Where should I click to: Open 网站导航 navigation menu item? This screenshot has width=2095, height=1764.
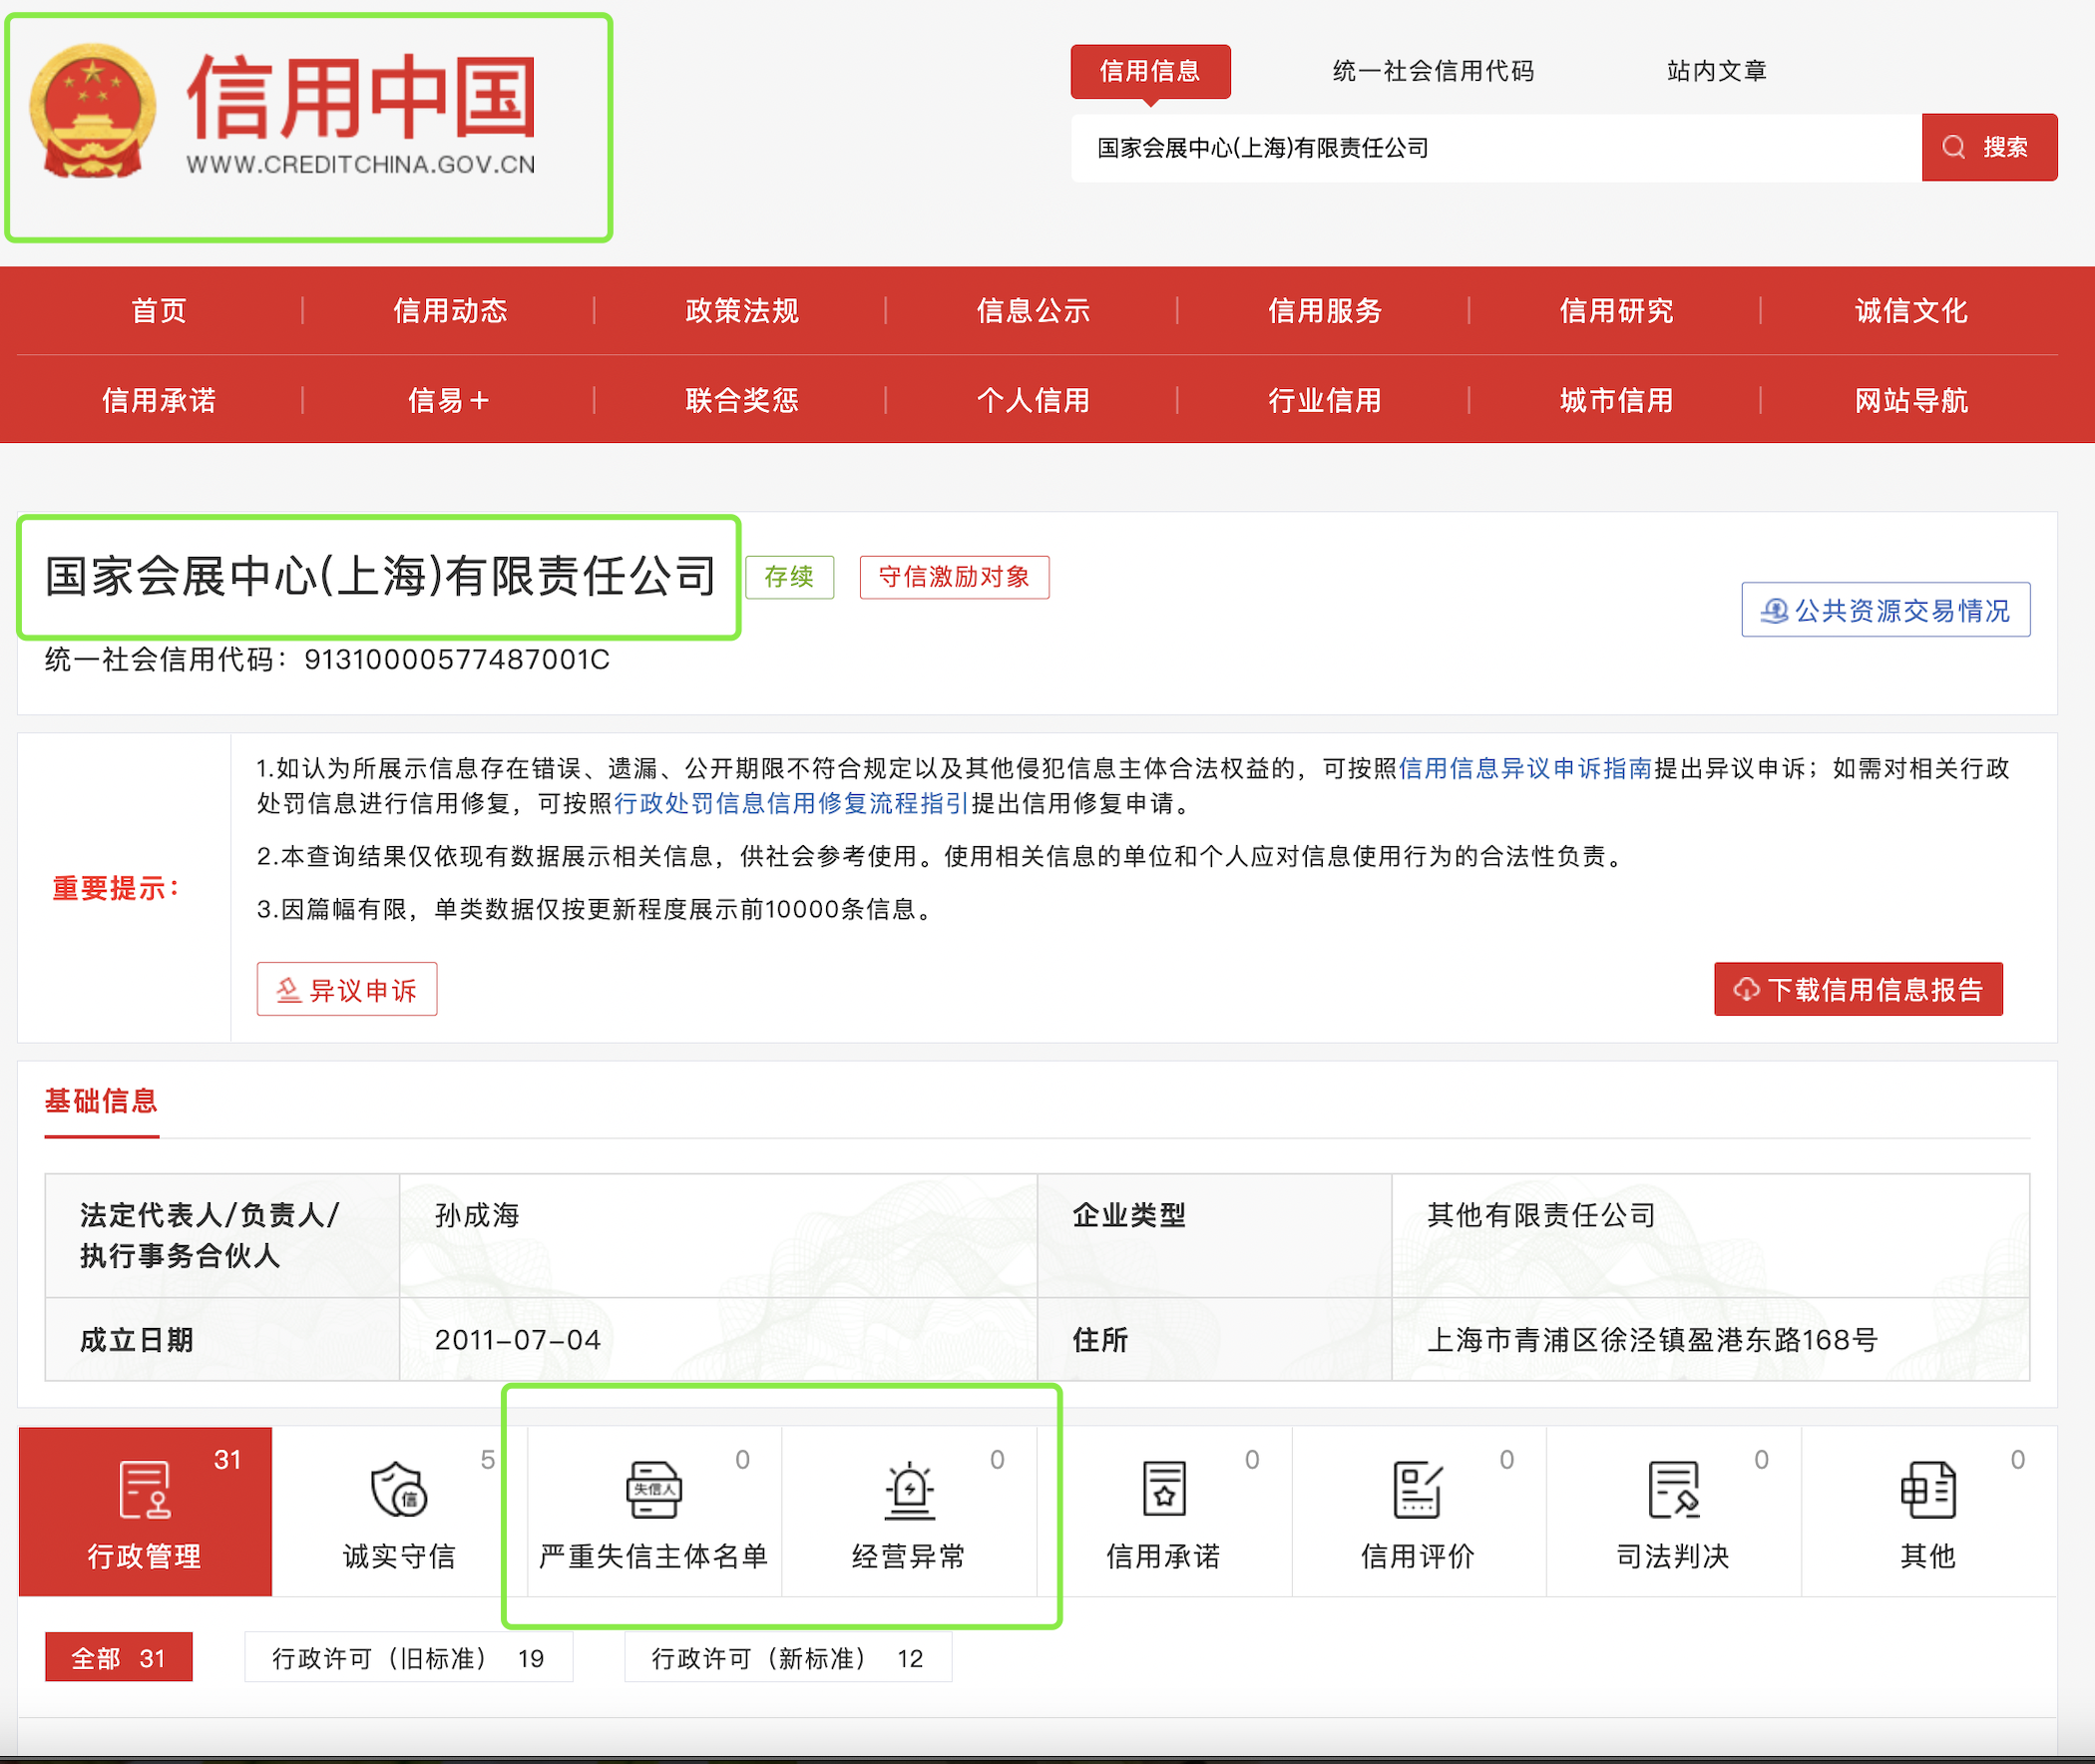[x=1911, y=401]
